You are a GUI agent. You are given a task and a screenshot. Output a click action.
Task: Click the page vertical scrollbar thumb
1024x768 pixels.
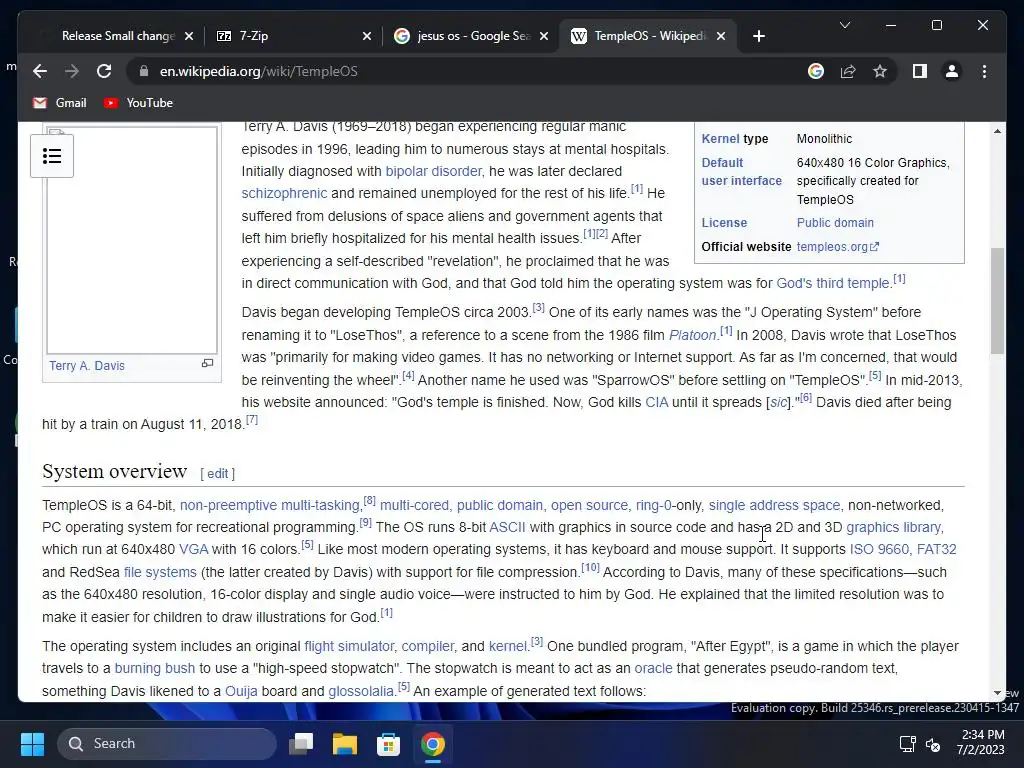pyautogui.click(x=997, y=301)
